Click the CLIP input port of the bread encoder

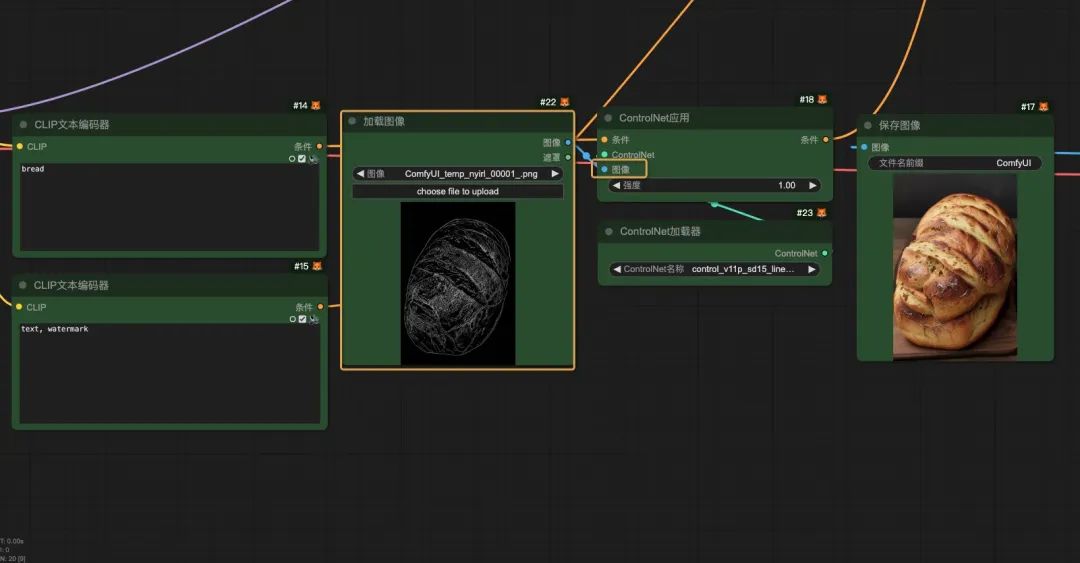(x=20, y=146)
